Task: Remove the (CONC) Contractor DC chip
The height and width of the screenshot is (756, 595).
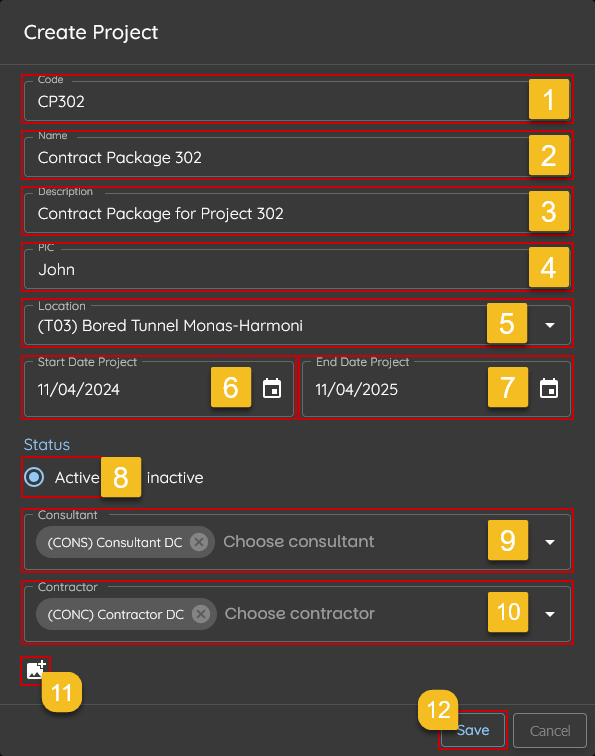Action: click(x=201, y=614)
